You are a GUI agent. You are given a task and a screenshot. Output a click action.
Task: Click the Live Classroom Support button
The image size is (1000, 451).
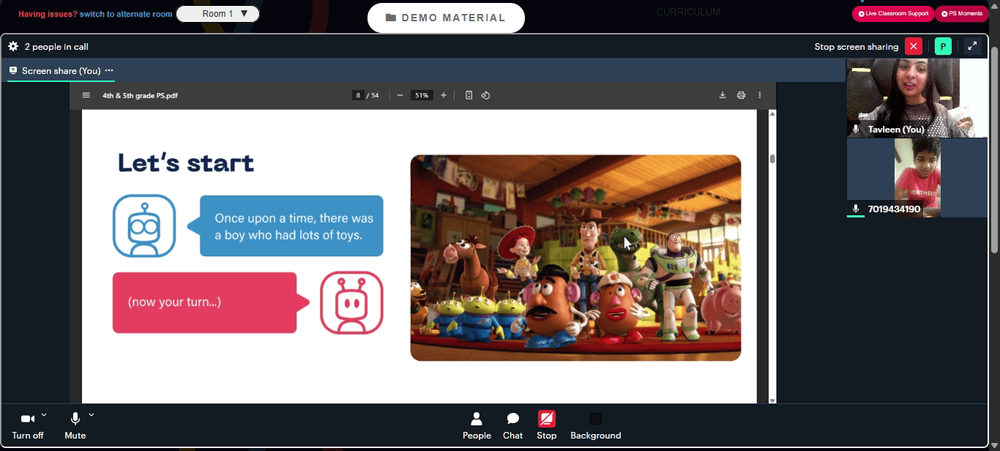tap(893, 13)
